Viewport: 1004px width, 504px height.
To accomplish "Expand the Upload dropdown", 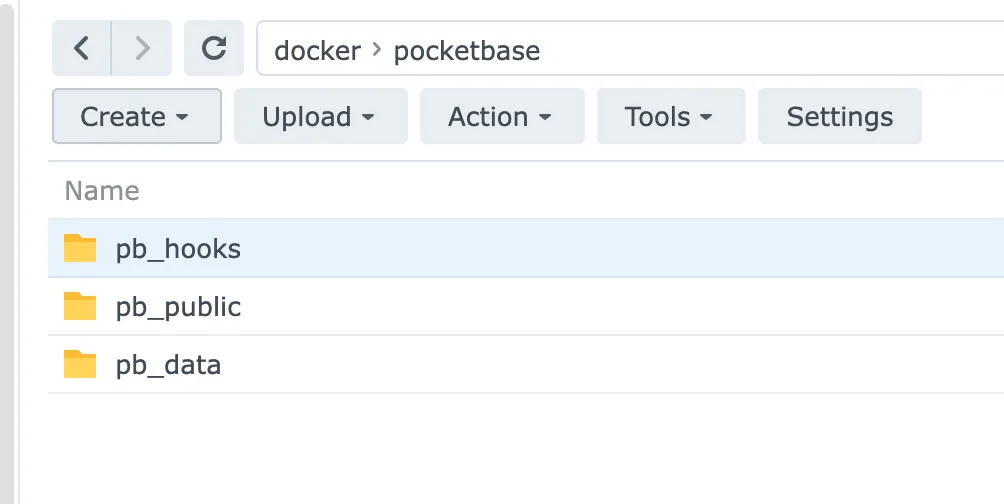I will [320, 117].
